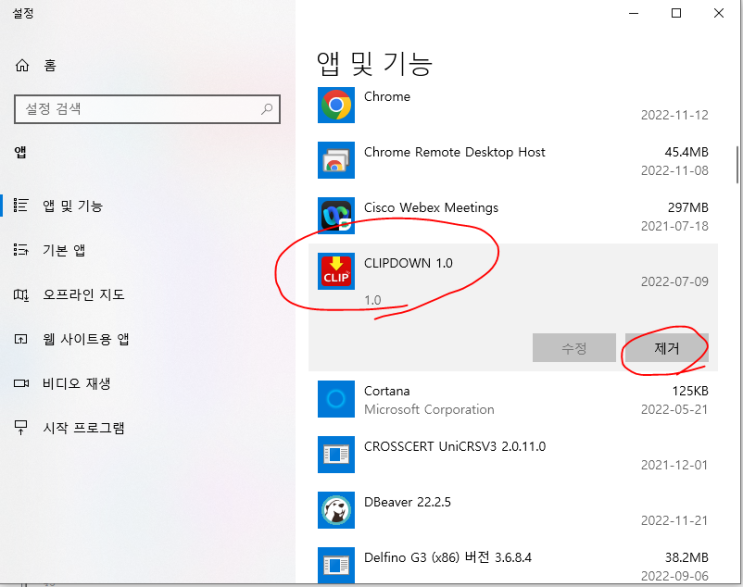Click Microsoft Corporation publisher text
743x587 pixels.
click(x=429, y=409)
